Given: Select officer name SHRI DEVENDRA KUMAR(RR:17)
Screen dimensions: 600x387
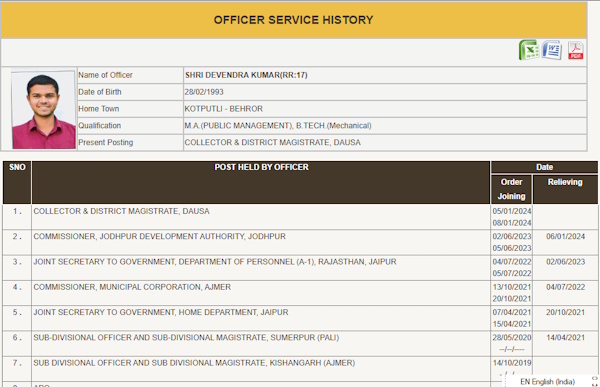Looking at the screenshot, I should pyautogui.click(x=246, y=75).
